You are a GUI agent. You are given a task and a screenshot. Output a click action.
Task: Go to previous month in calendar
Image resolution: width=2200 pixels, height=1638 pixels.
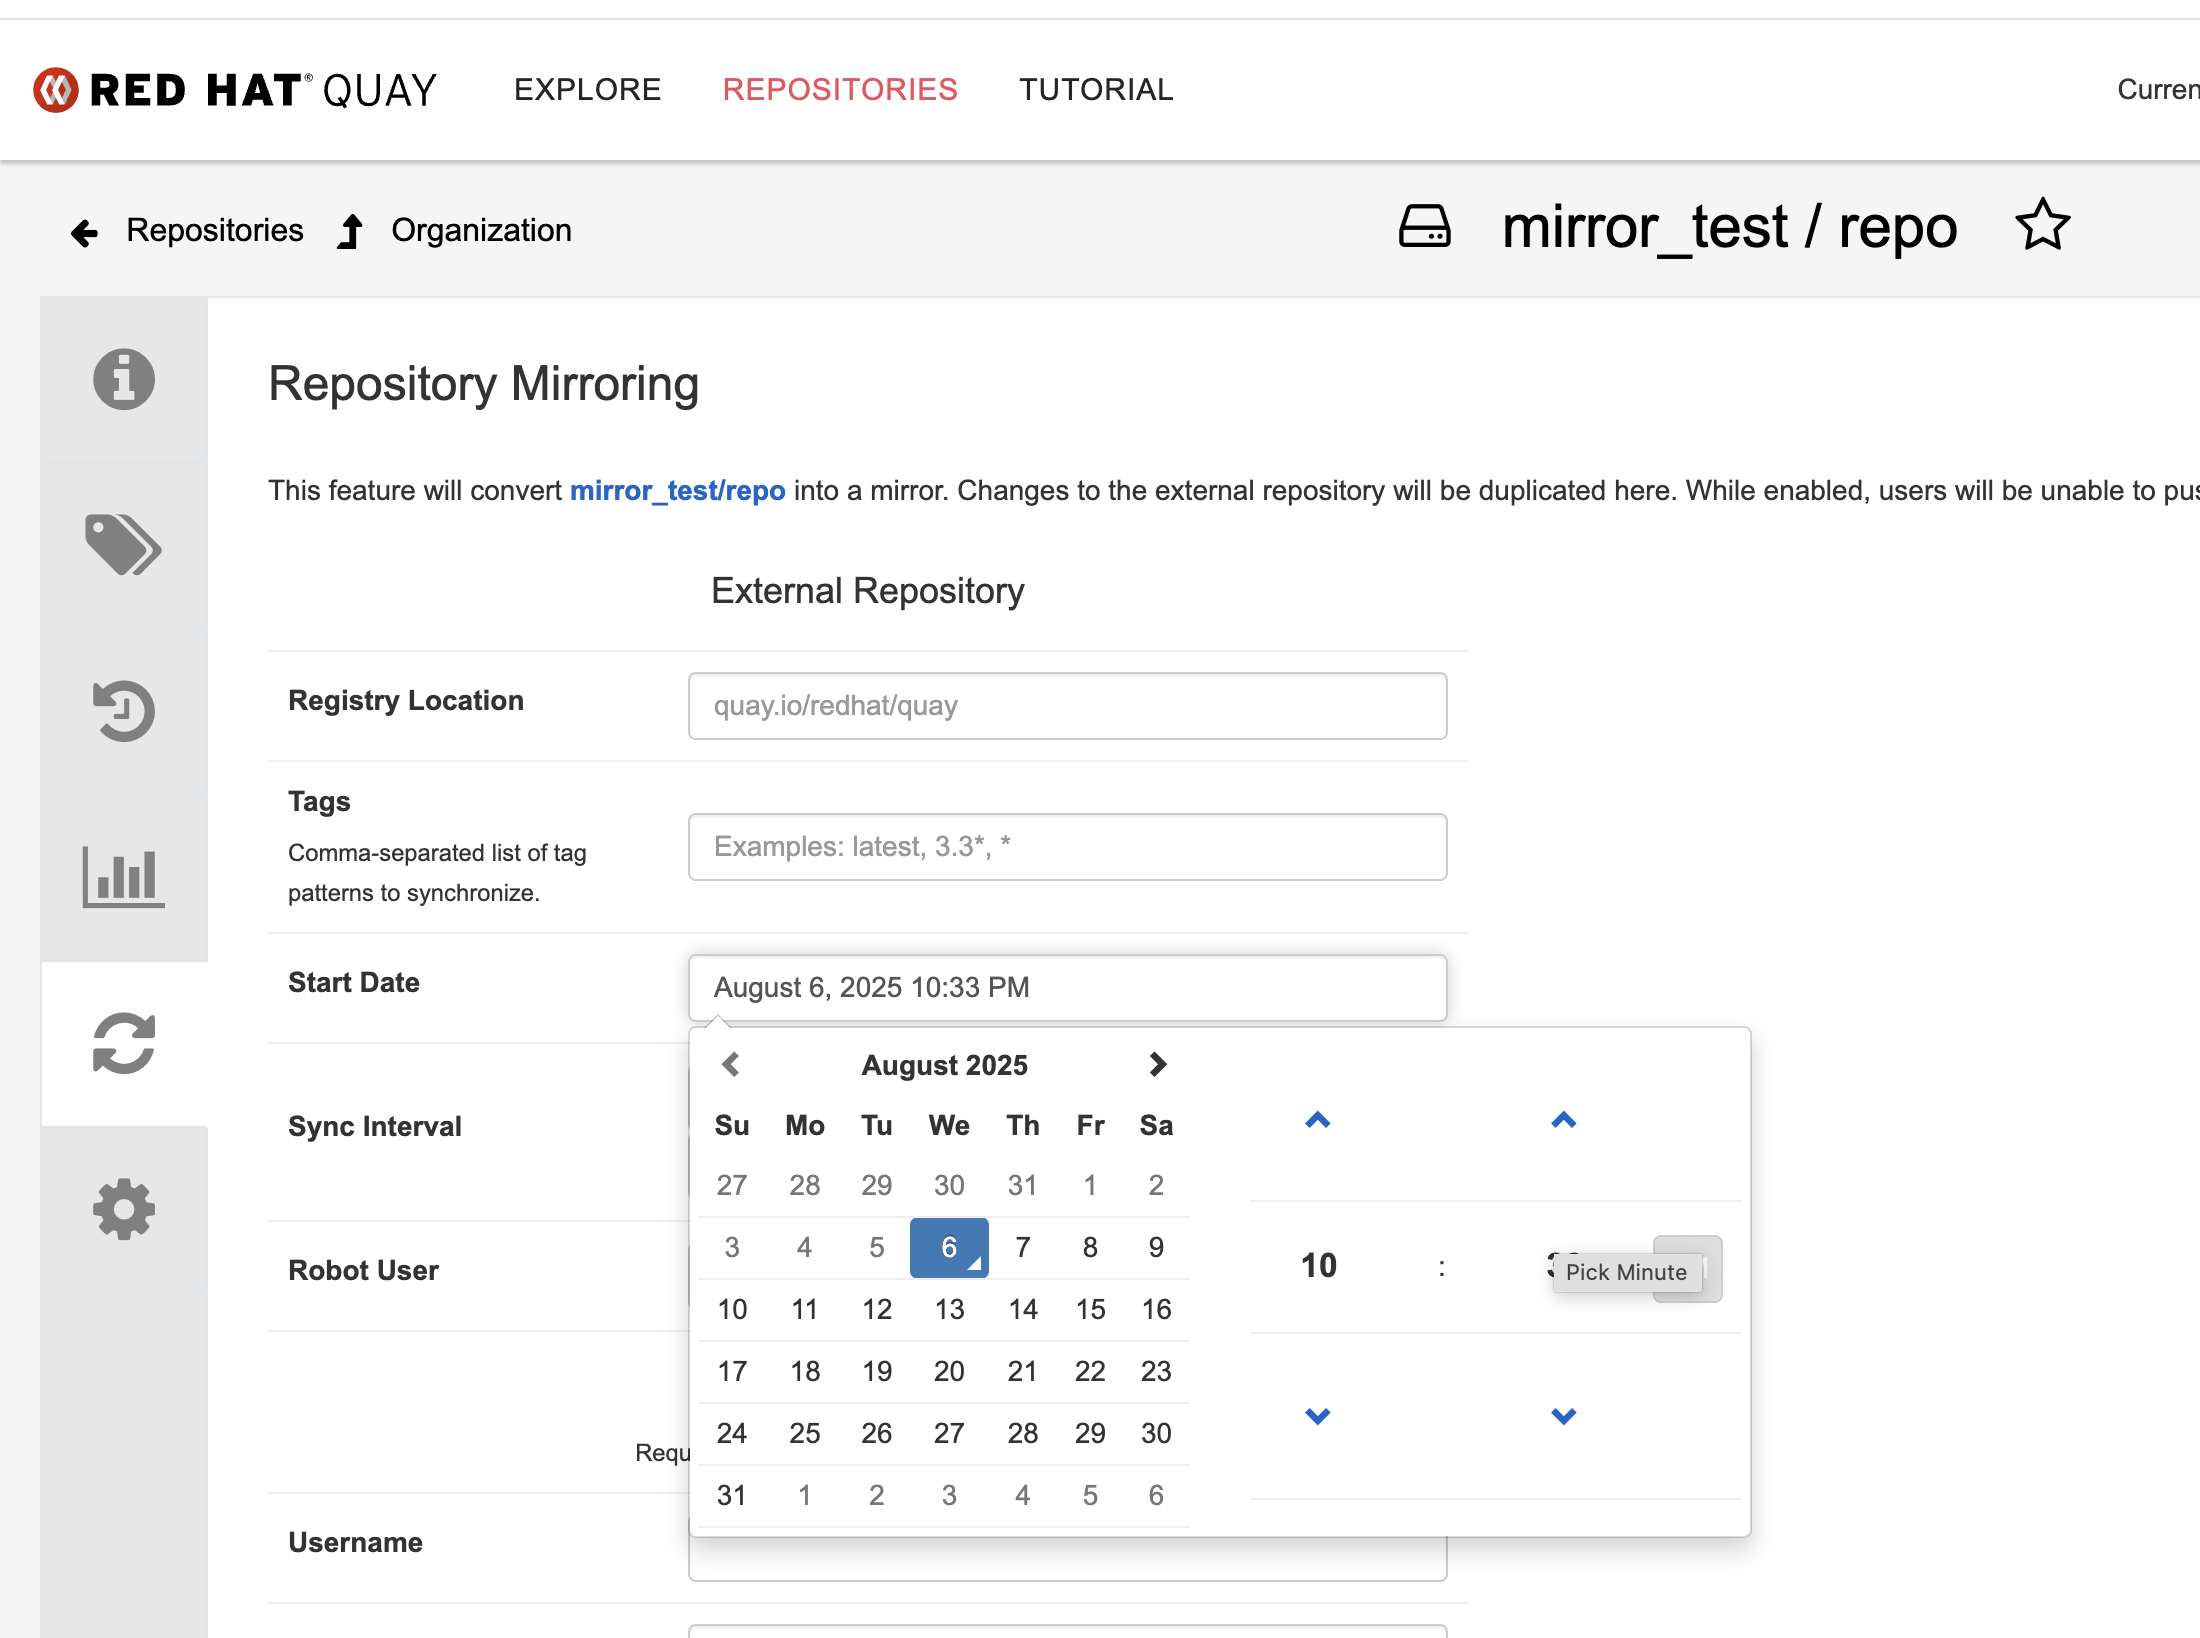tap(731, 1064)
